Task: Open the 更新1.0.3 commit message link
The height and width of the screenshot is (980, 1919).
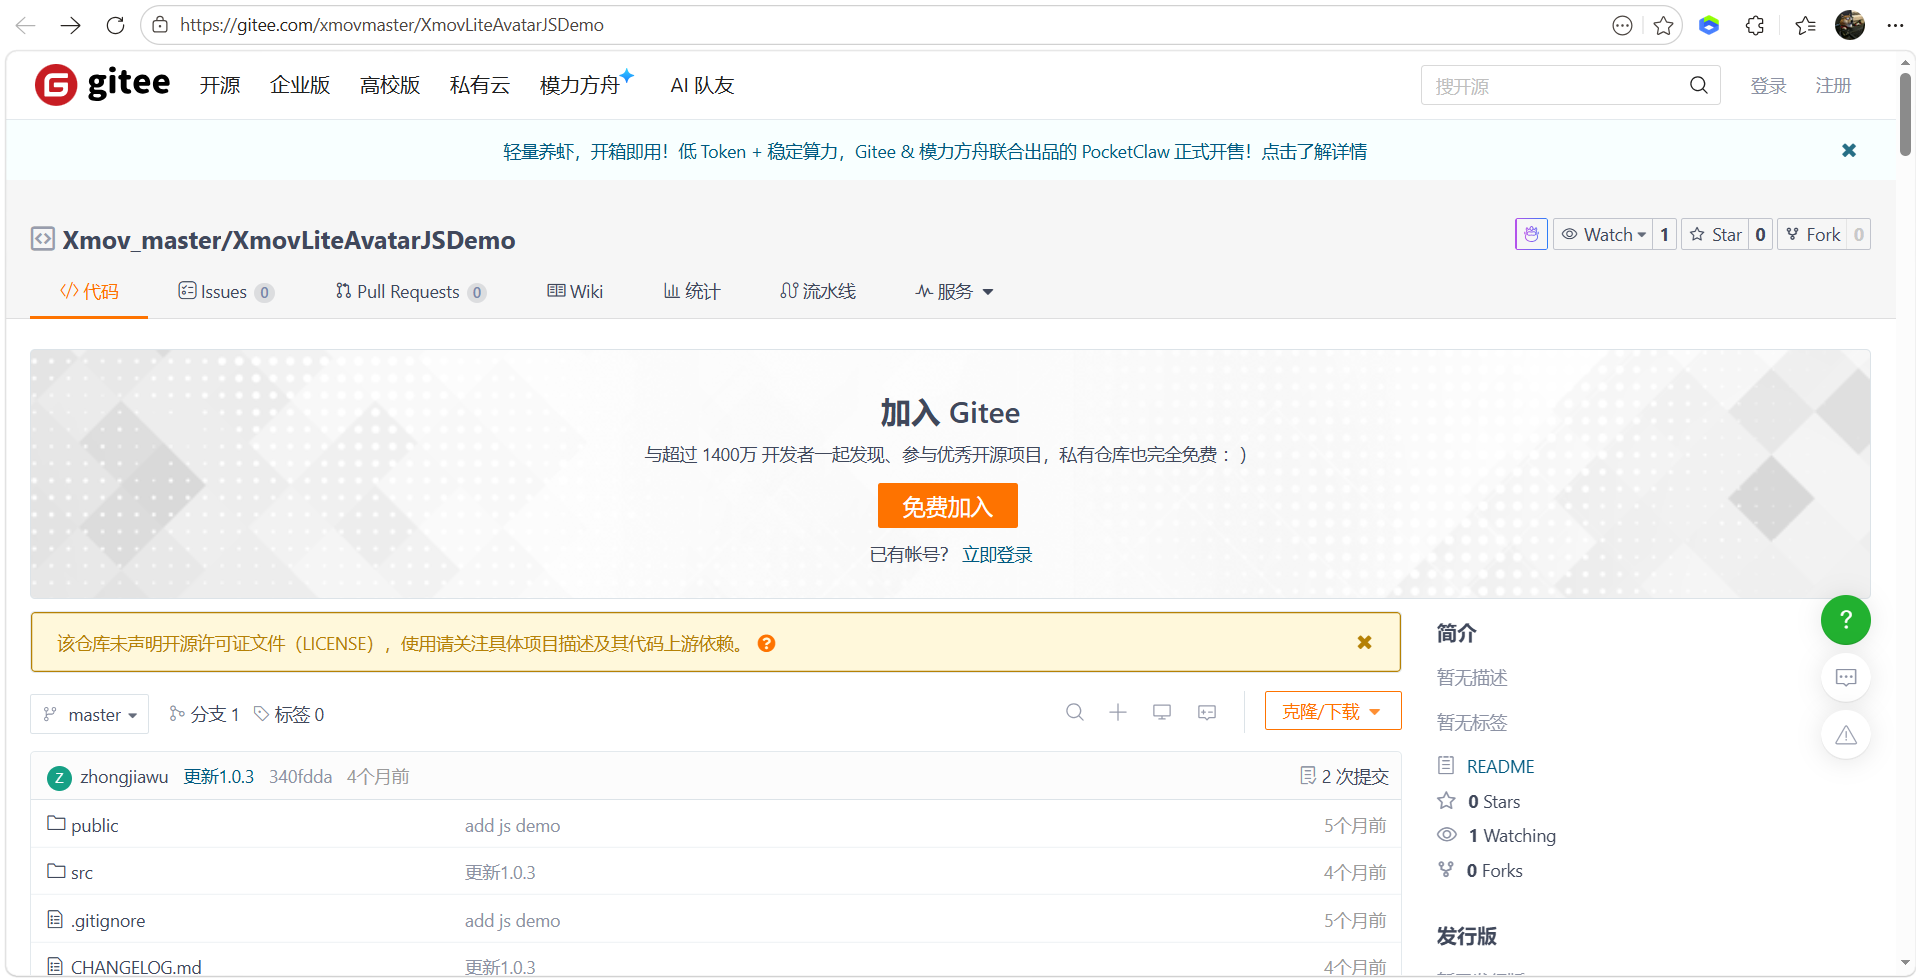Action: pyautogui.click(x=219, y=777)
